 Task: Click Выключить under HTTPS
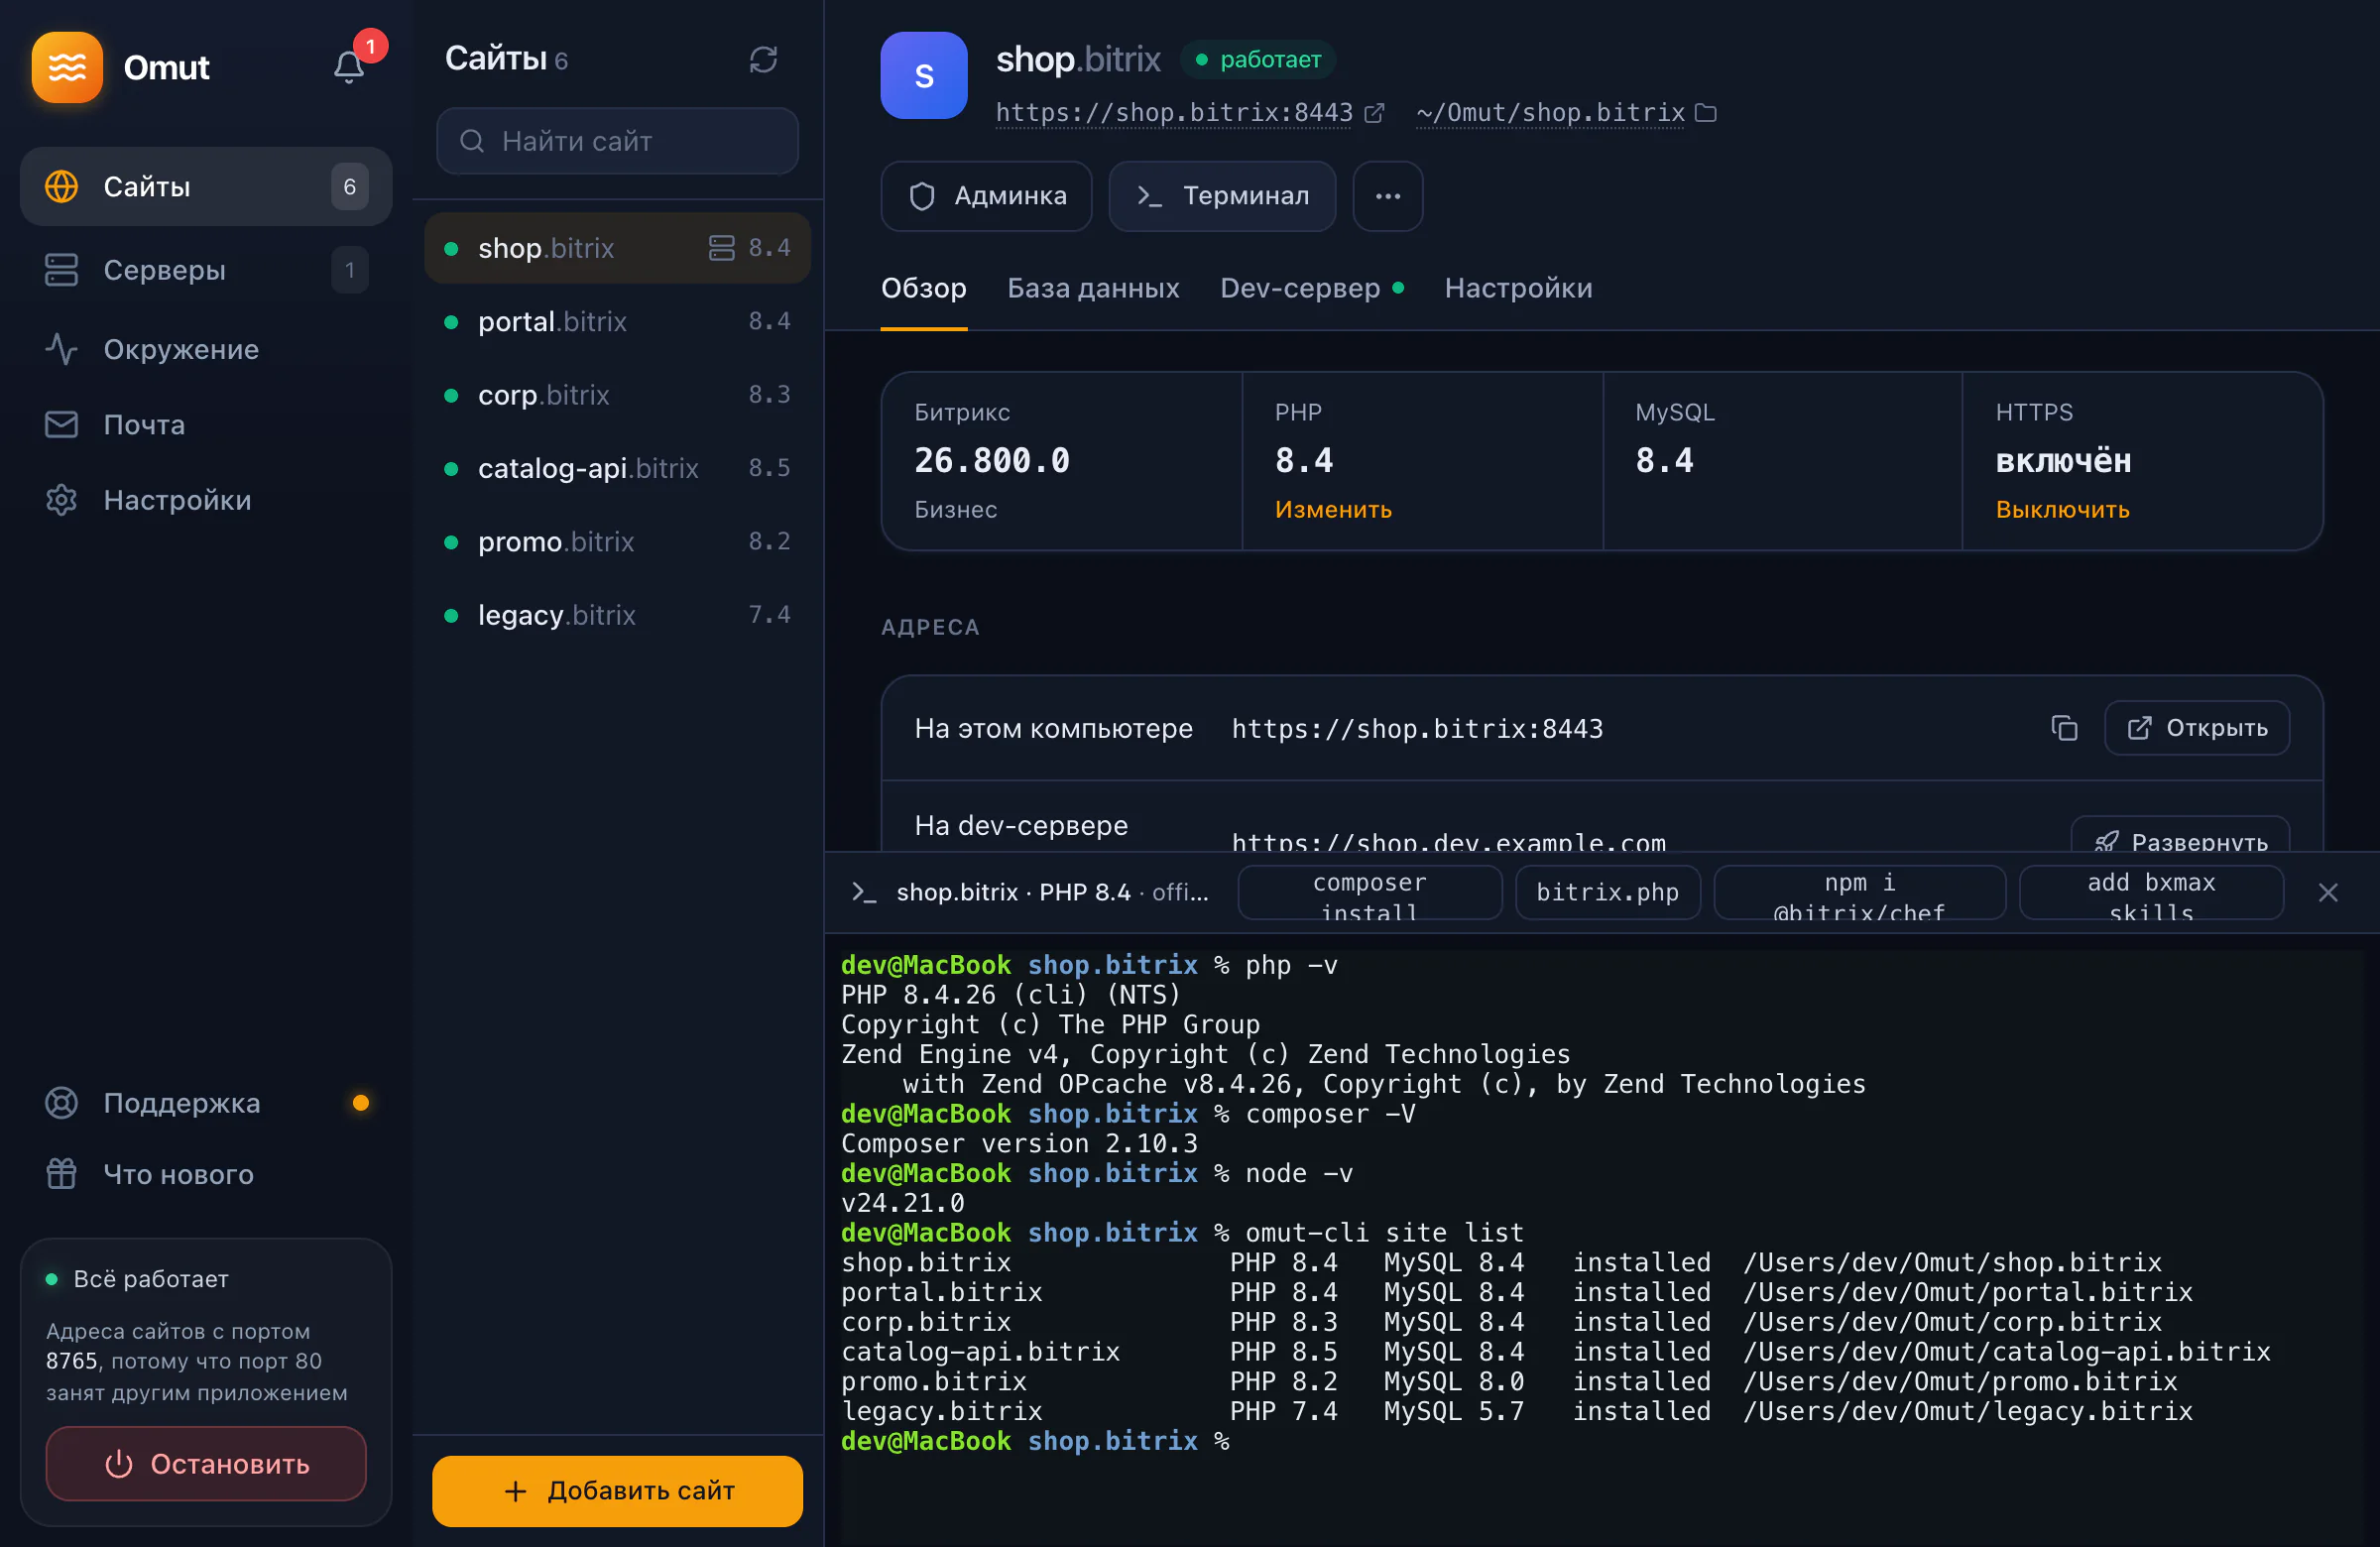click(x=2062, y=509)
